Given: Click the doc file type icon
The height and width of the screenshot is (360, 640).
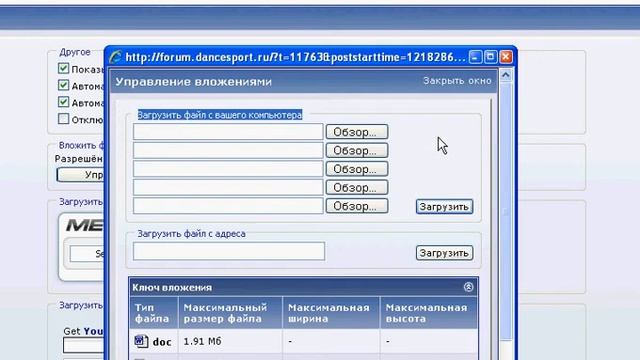Looking at the screenshot, I should click(x=141, y=341).
